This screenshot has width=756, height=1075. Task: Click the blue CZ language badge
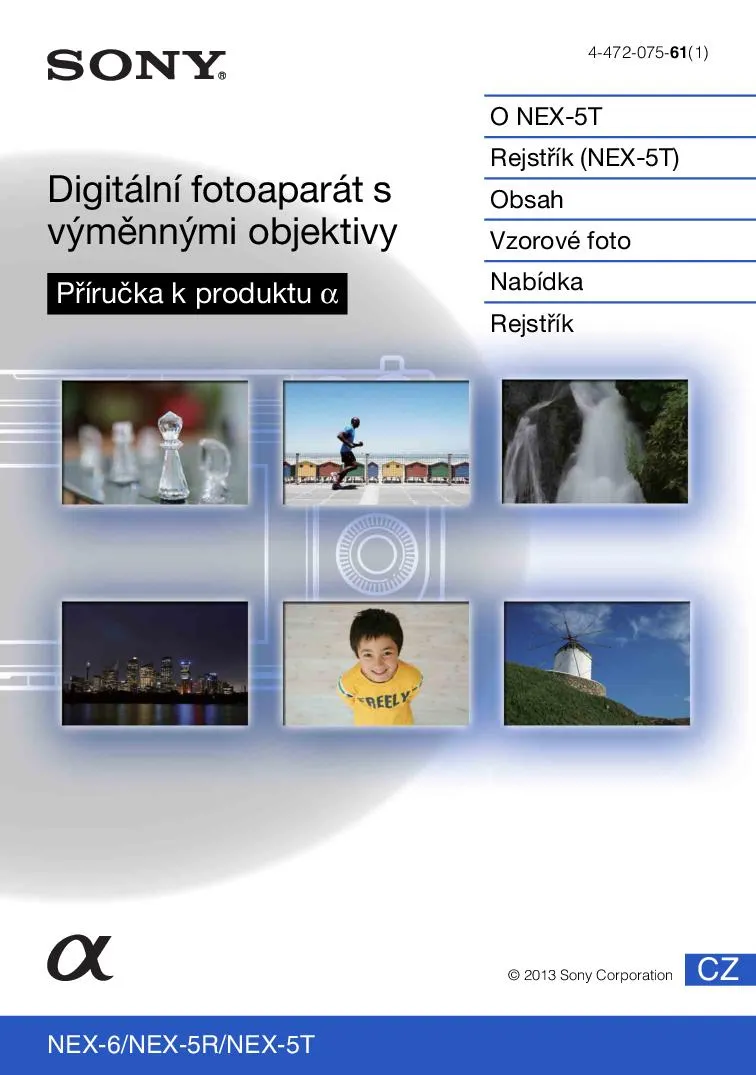717,968
